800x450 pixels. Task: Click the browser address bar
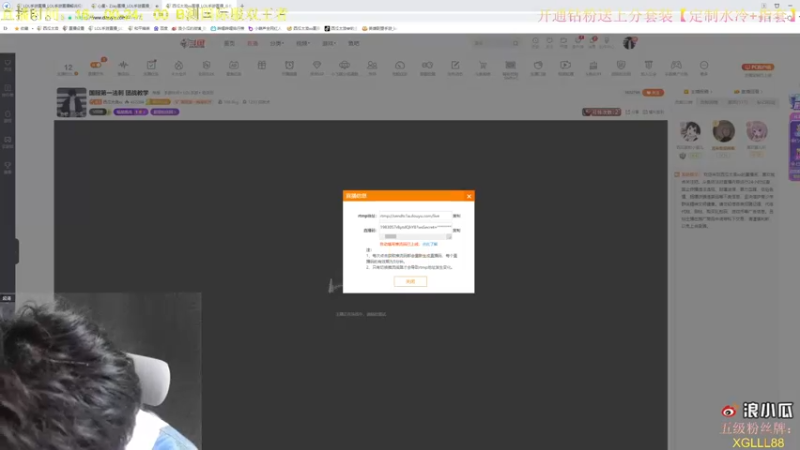tap(388, 17)
